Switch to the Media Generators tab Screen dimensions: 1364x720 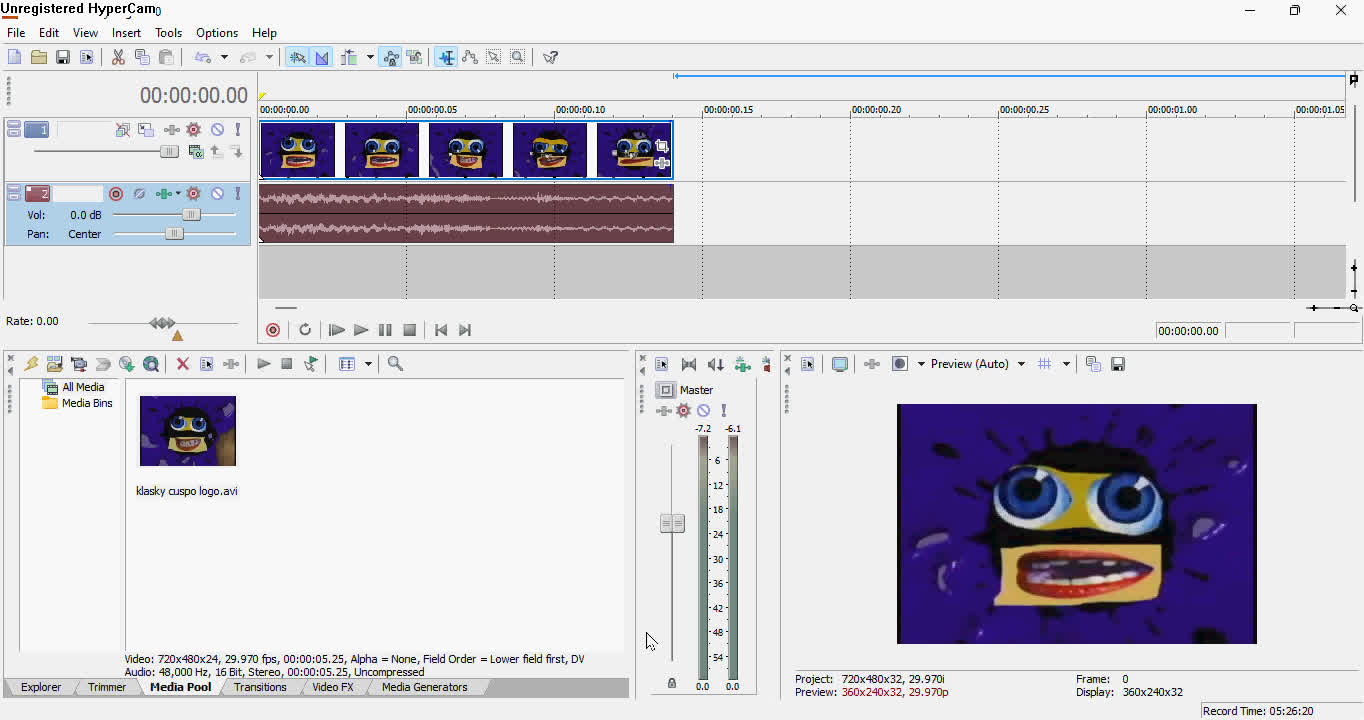[424, 687]
